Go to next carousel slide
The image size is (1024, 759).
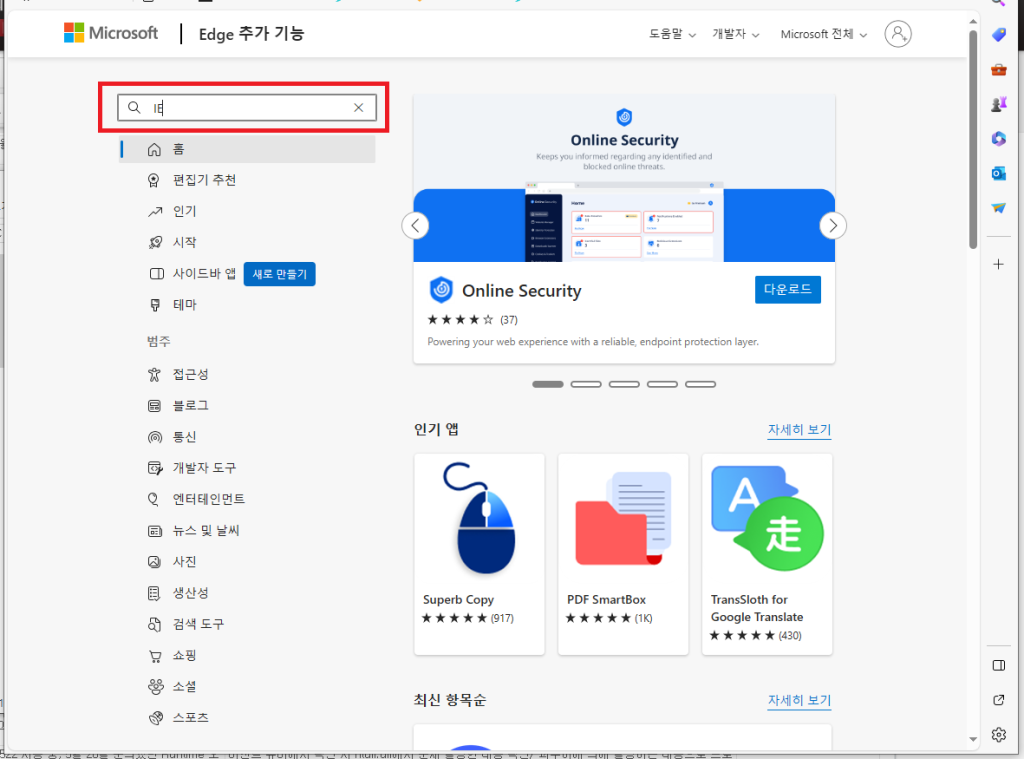tap(833, 225)
